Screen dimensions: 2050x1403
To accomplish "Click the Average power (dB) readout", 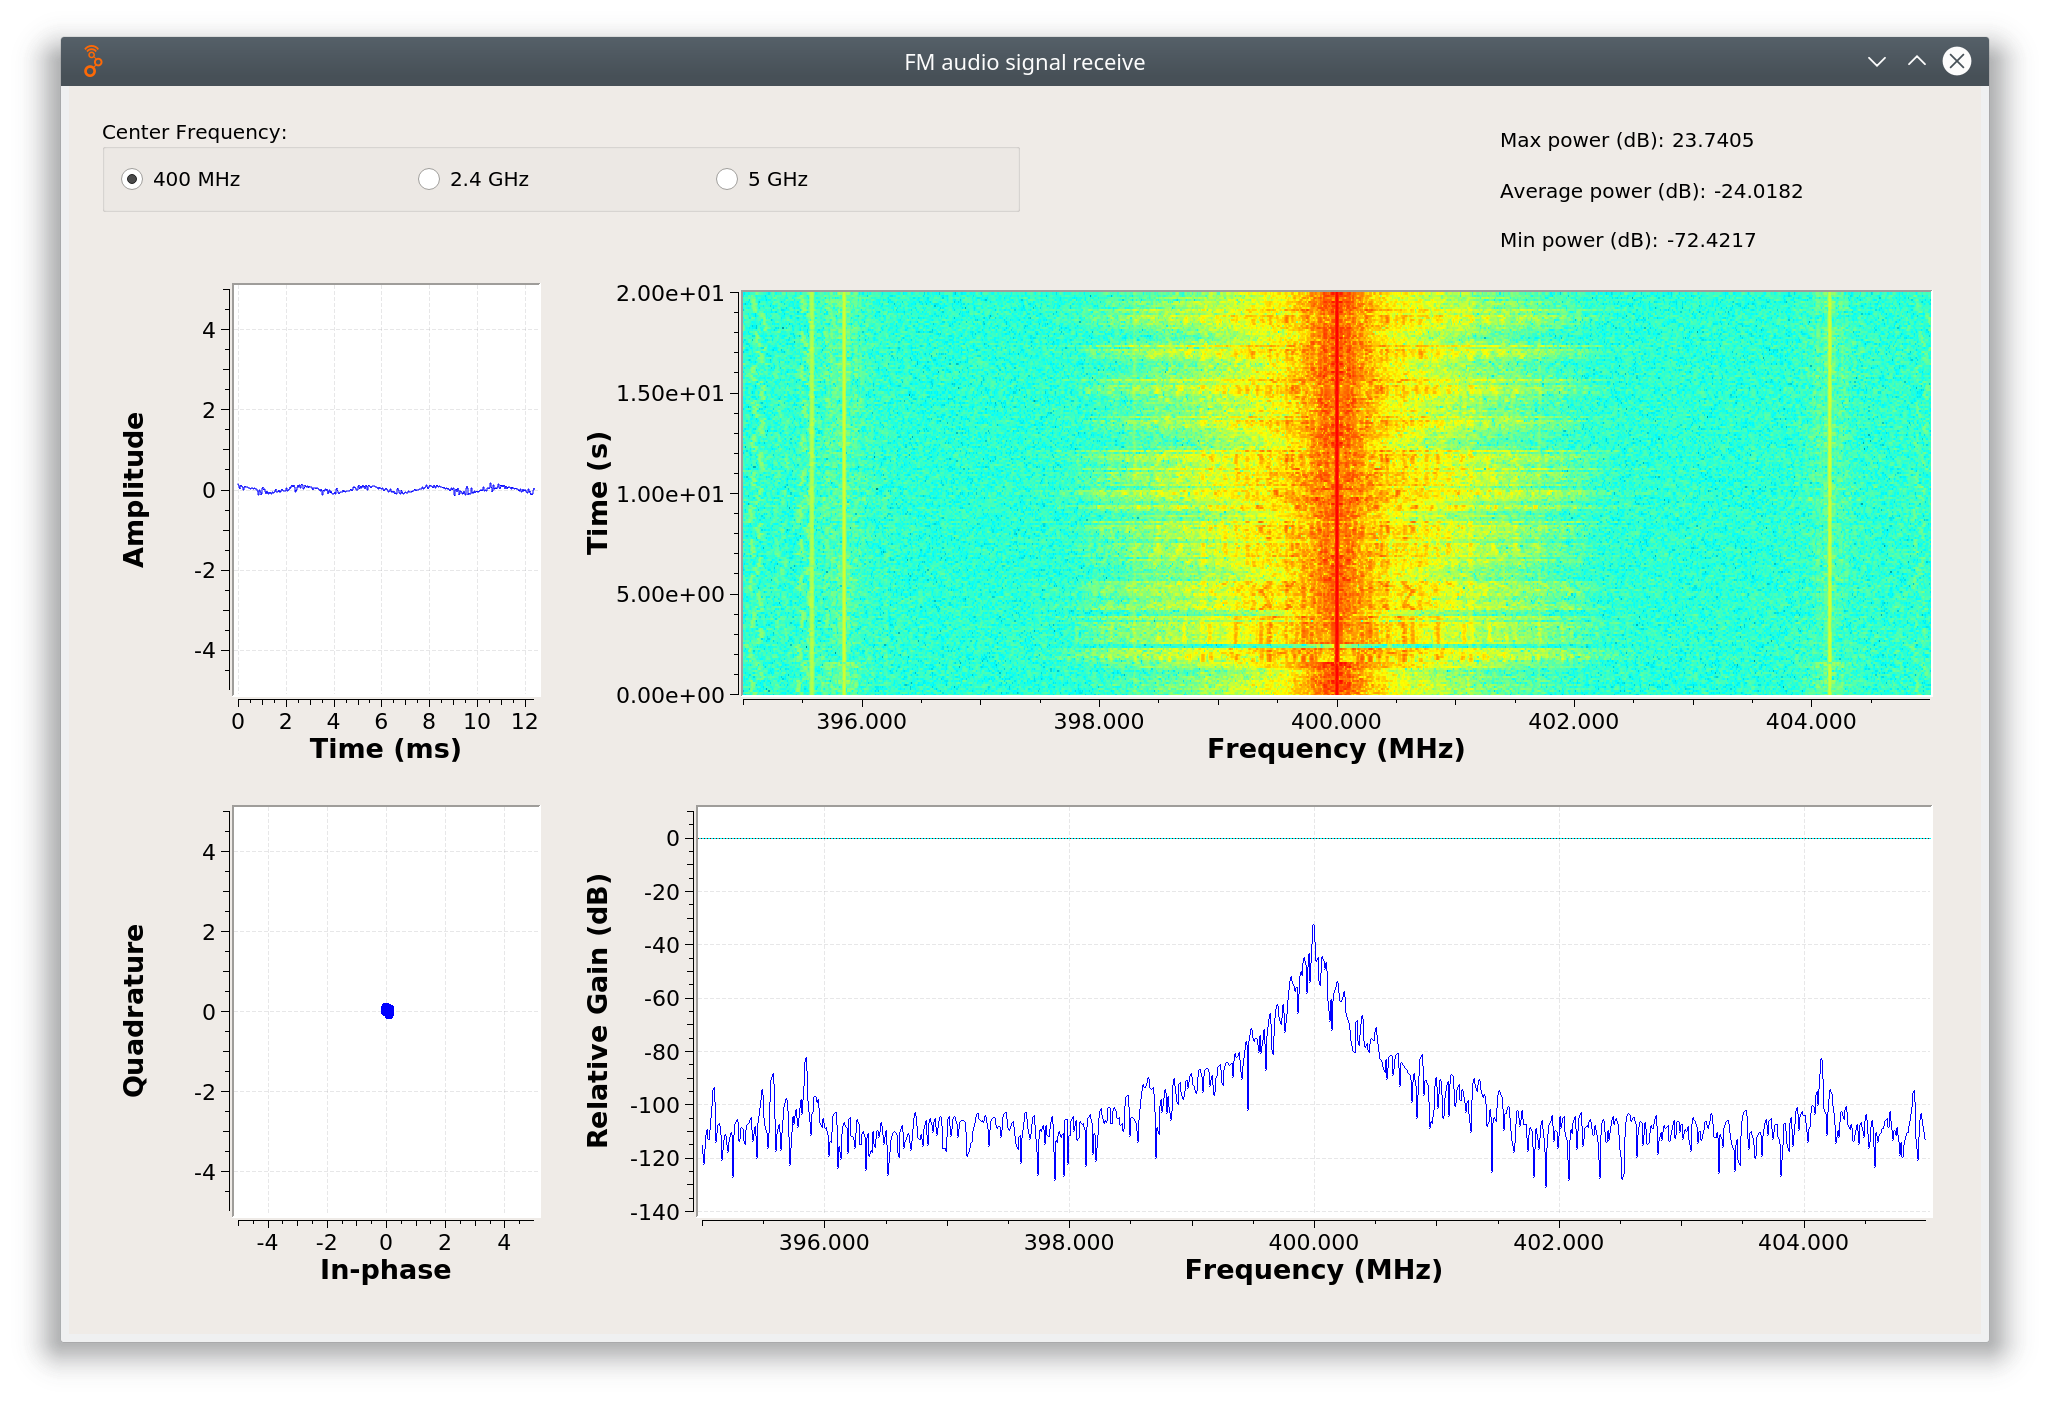I will click(x=1650, y=191).
